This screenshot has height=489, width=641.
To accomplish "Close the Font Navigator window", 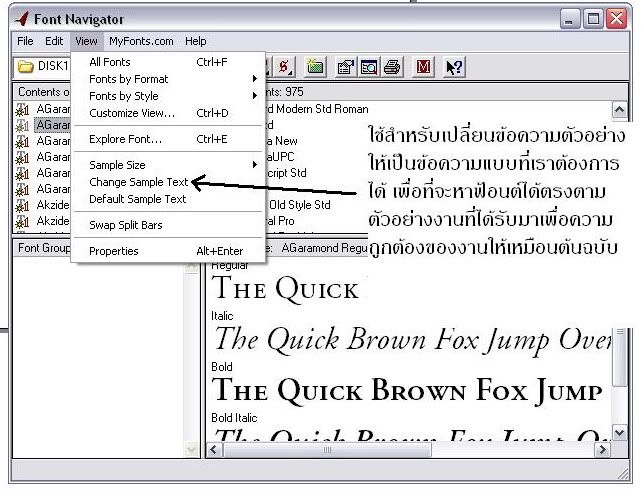I will (x=617, y=19).
